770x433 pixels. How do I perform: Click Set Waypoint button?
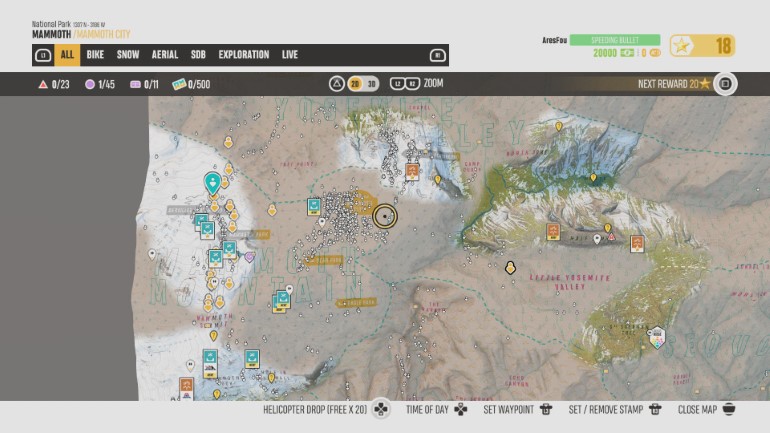tap(517, 410)
